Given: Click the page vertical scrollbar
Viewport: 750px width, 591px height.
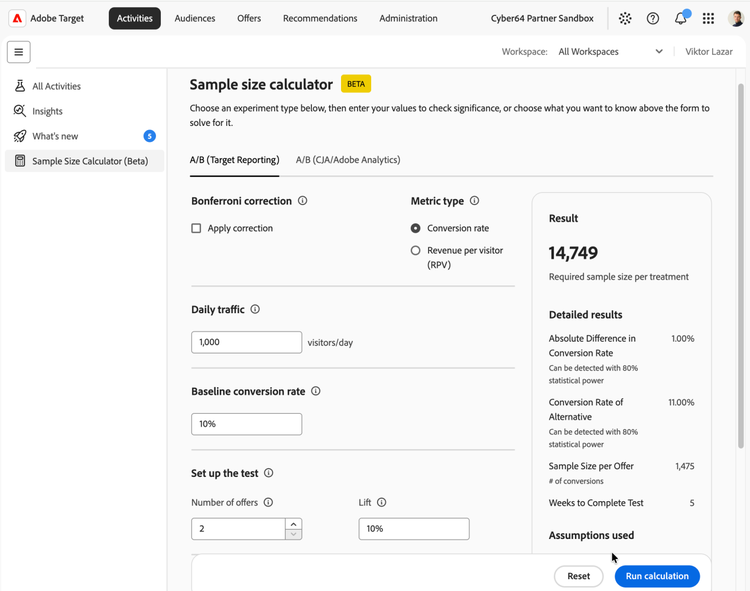Looking at the screenshot, I should pos(740,266).
